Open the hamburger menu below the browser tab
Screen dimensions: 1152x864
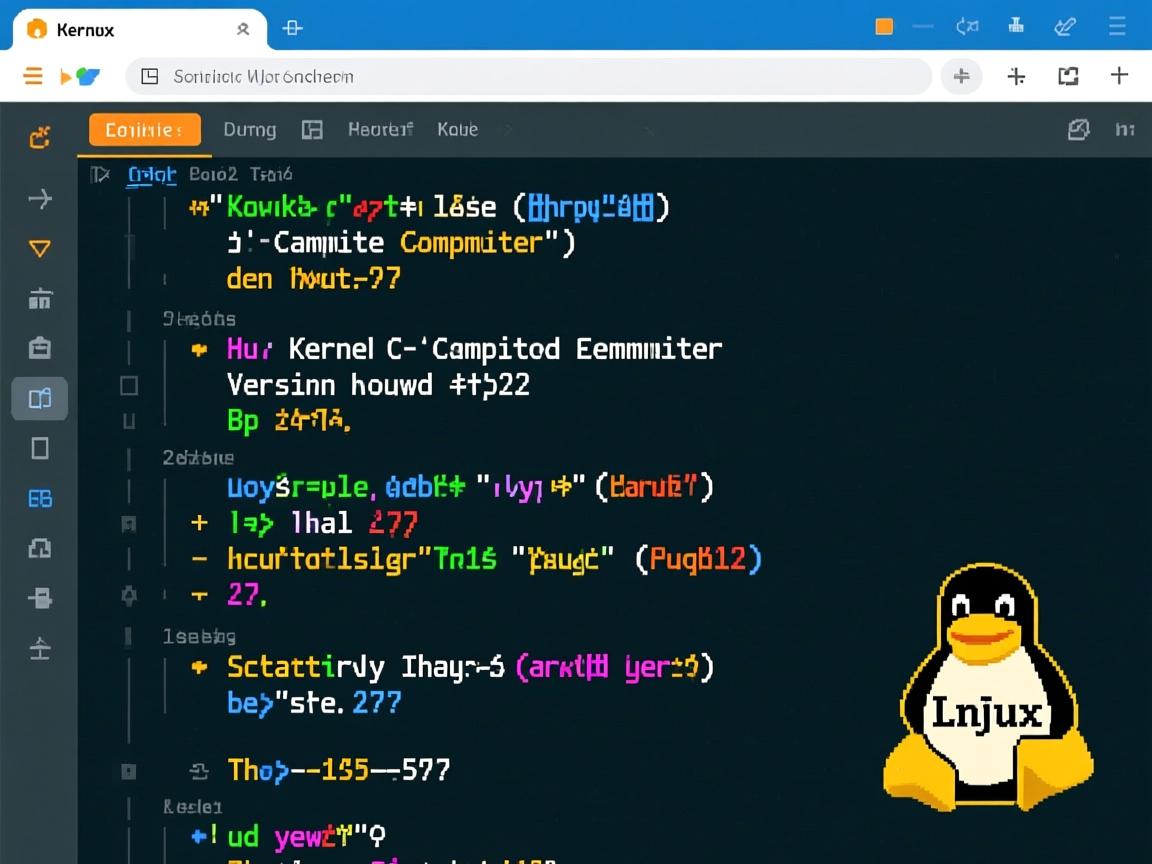pyautogui.click(x=32, y=76)
